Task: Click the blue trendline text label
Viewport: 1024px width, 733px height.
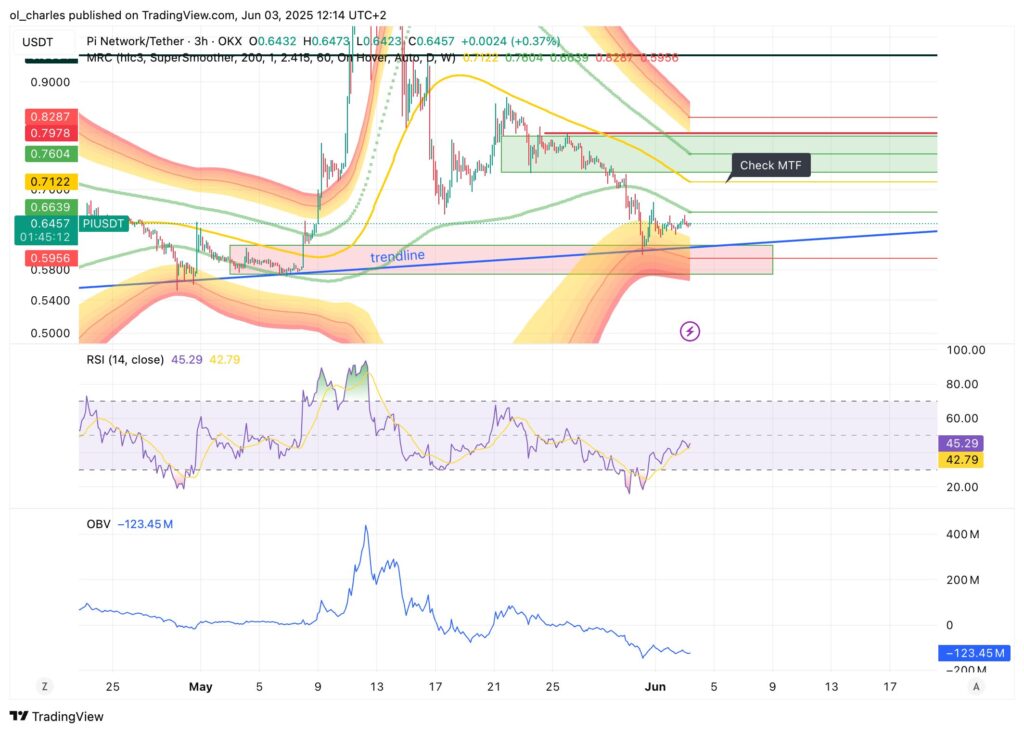Action: point(397,256)
